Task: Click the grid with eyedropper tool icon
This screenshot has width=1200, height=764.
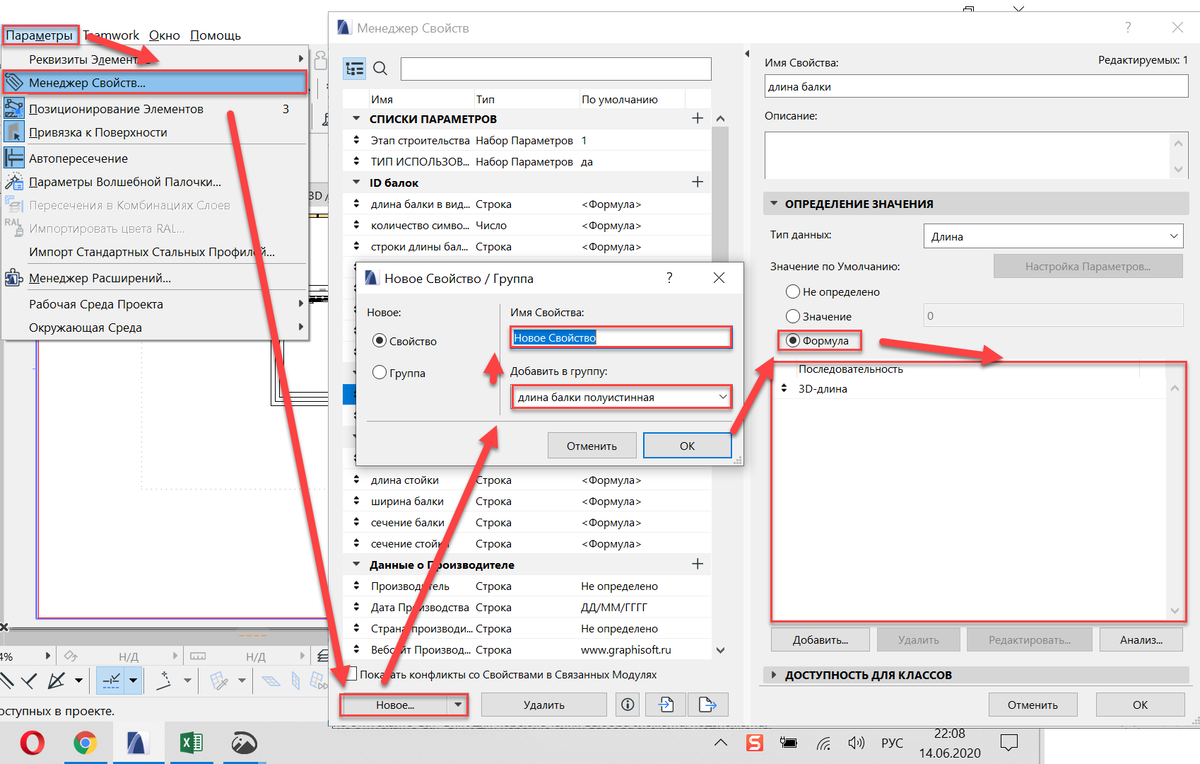Action: 220,681
